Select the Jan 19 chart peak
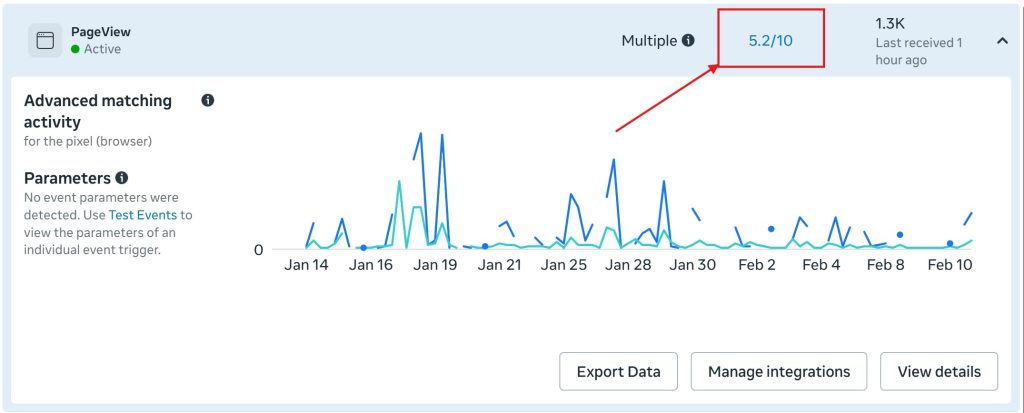This screenshot has width=1024, height=413. pos(442,135)
